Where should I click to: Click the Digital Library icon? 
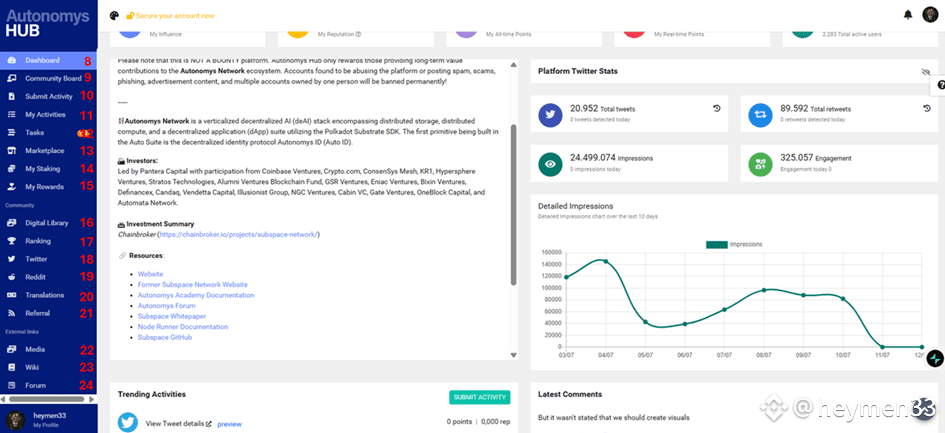[x=11, y=223]
